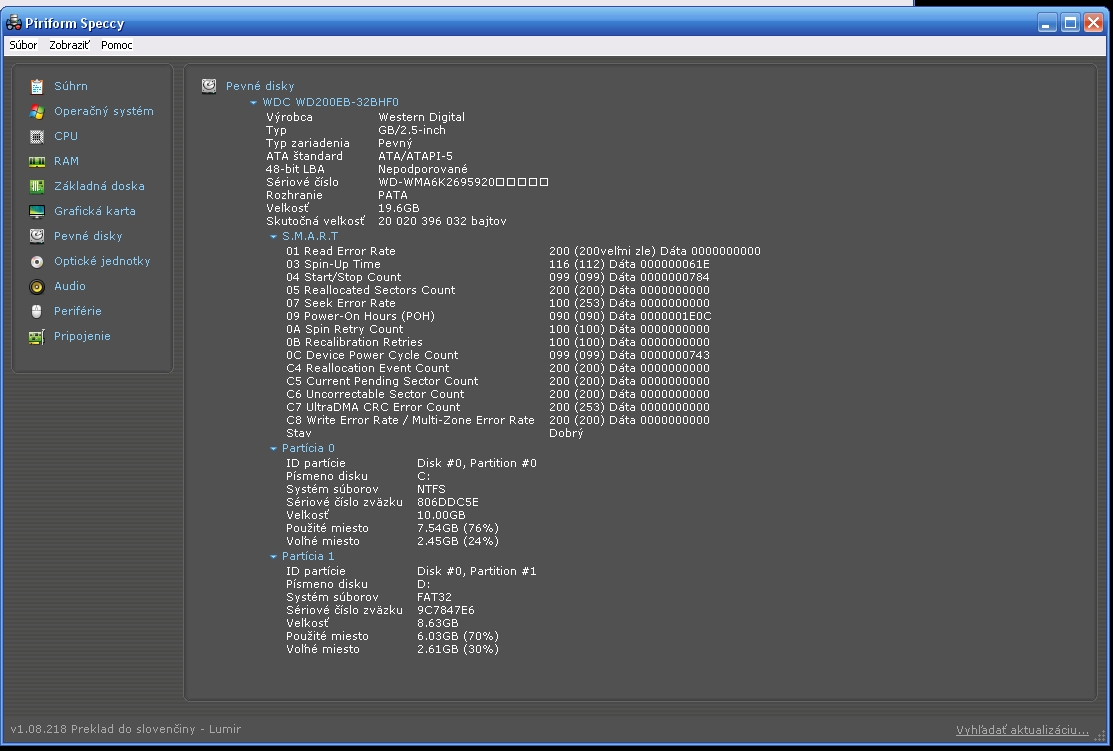Click the 01 Read Error Rate row
Viewport: 1113px width, 751px height.
(523, 251)
